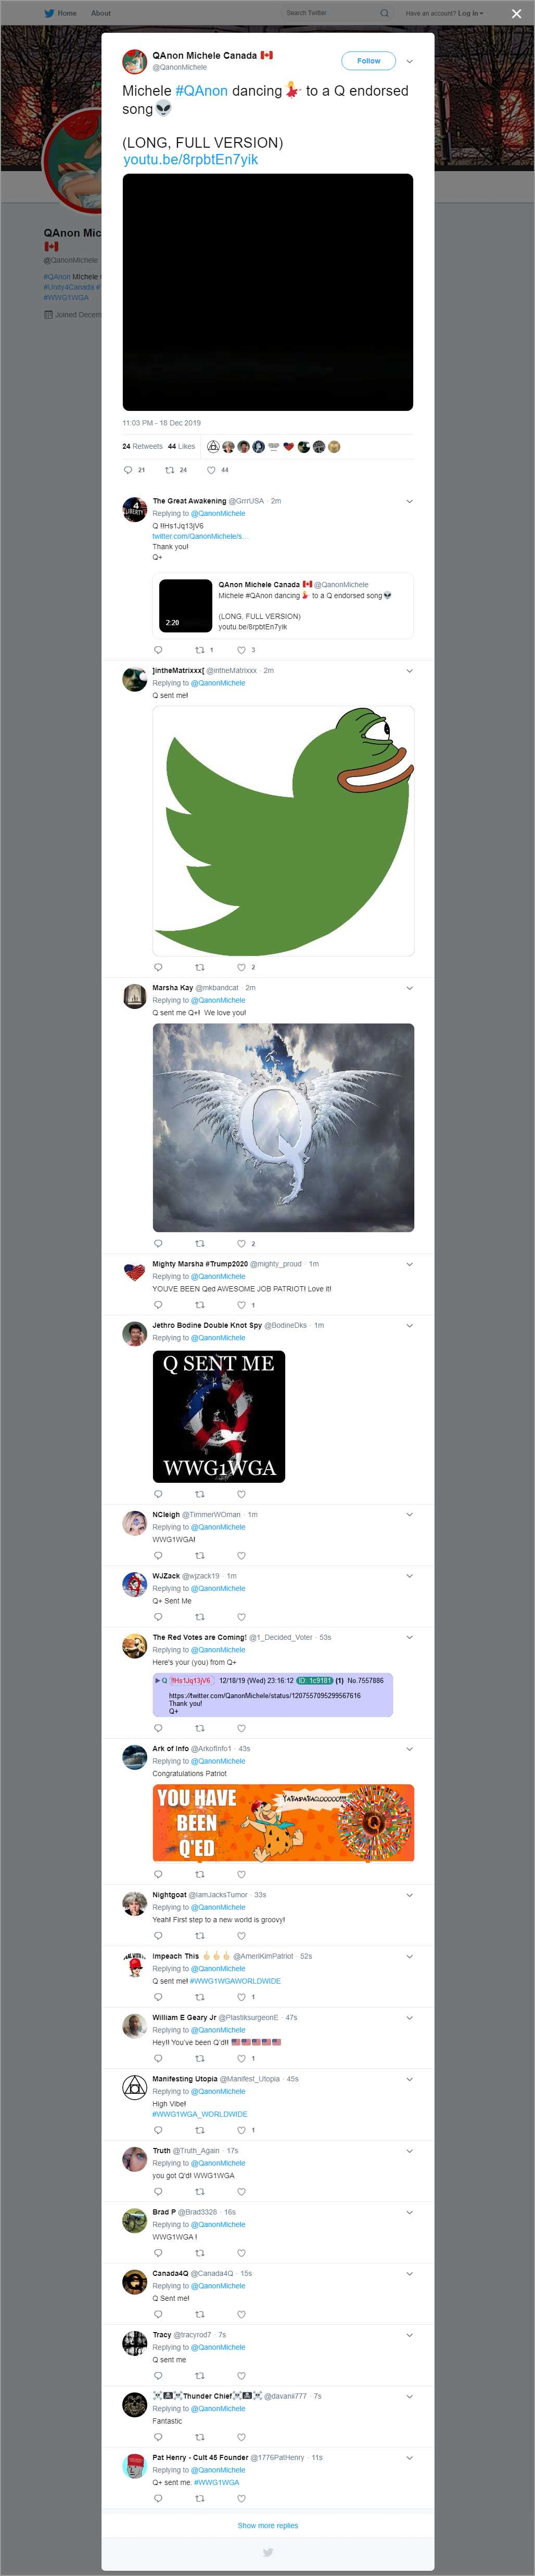Follow QAnon Michele Canada
The width and height of the screenshot is (535, 2576).
369,61
